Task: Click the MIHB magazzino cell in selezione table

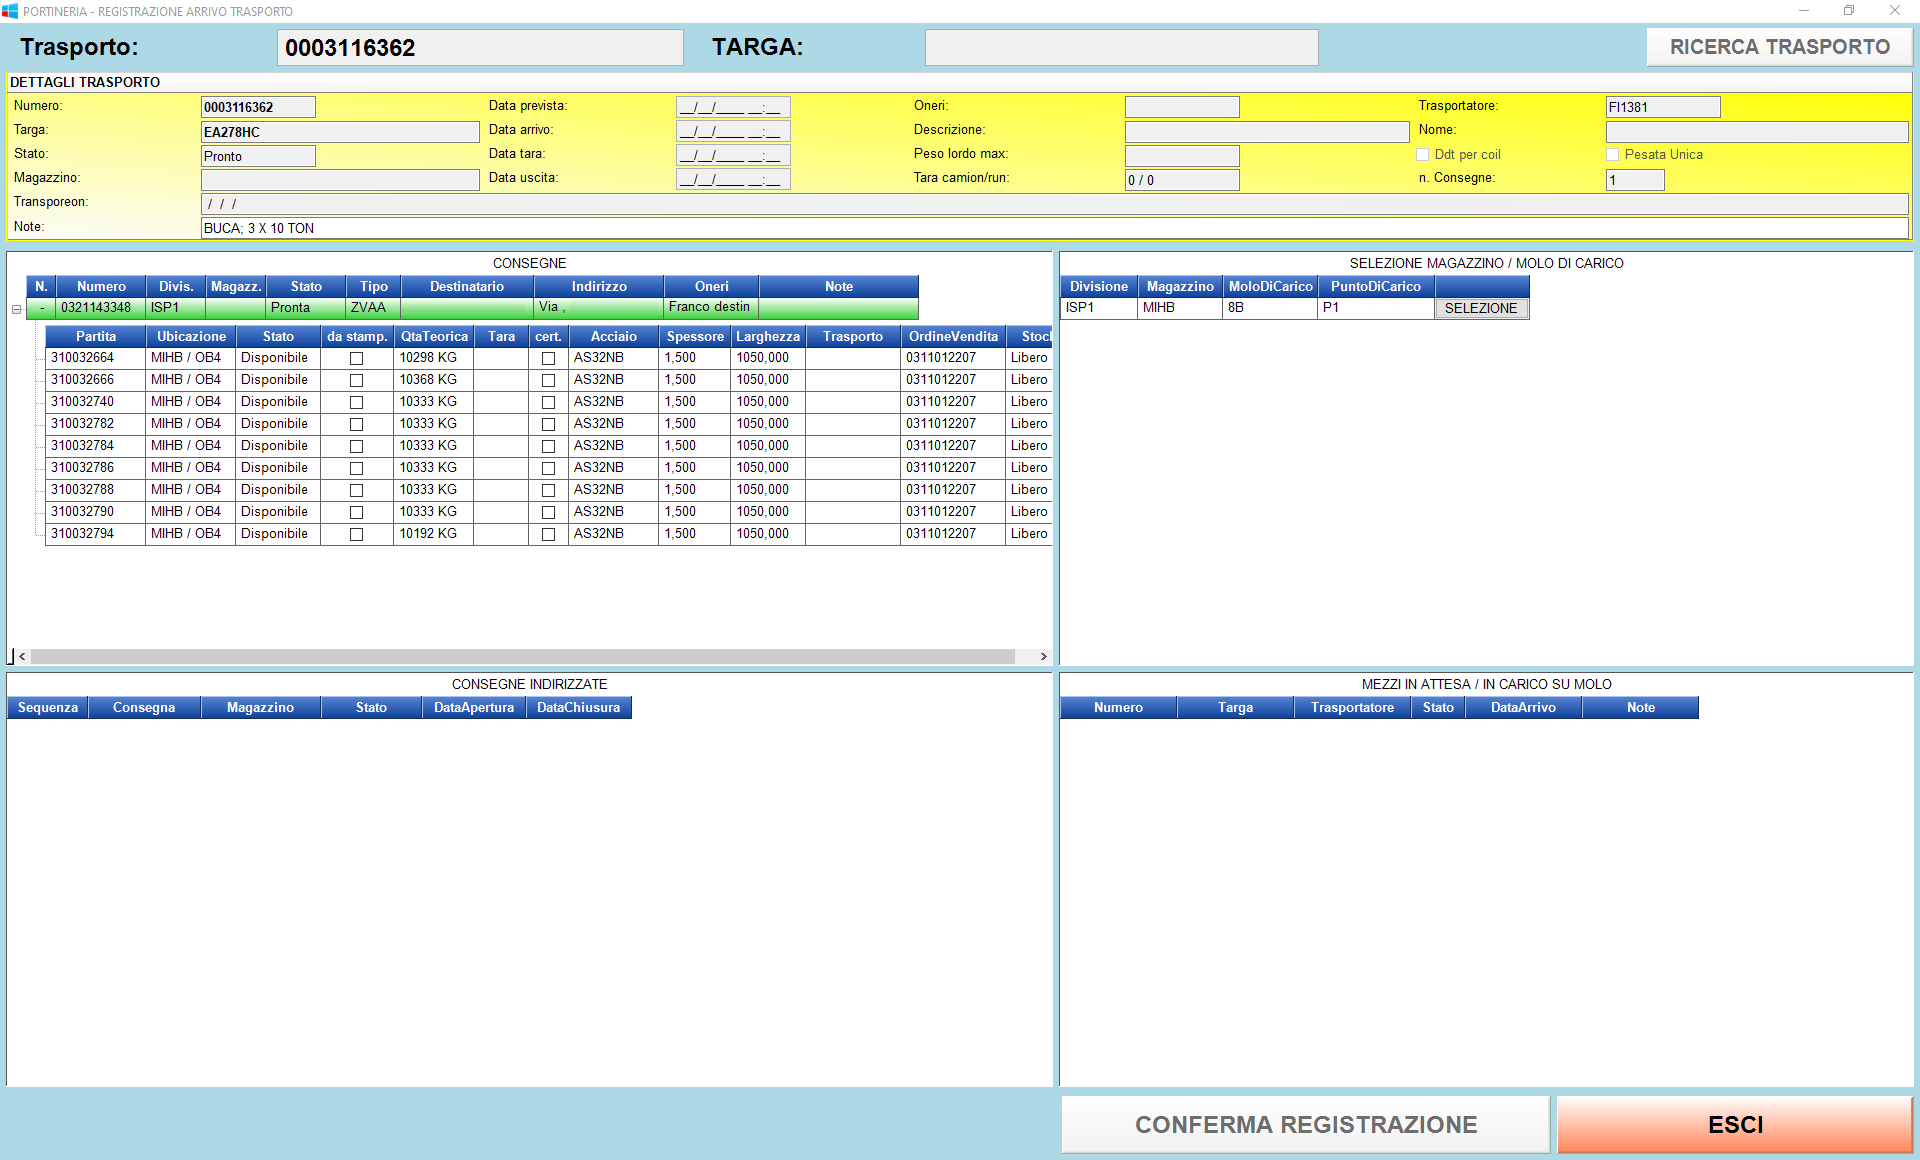Action: tap(1180, 308)
